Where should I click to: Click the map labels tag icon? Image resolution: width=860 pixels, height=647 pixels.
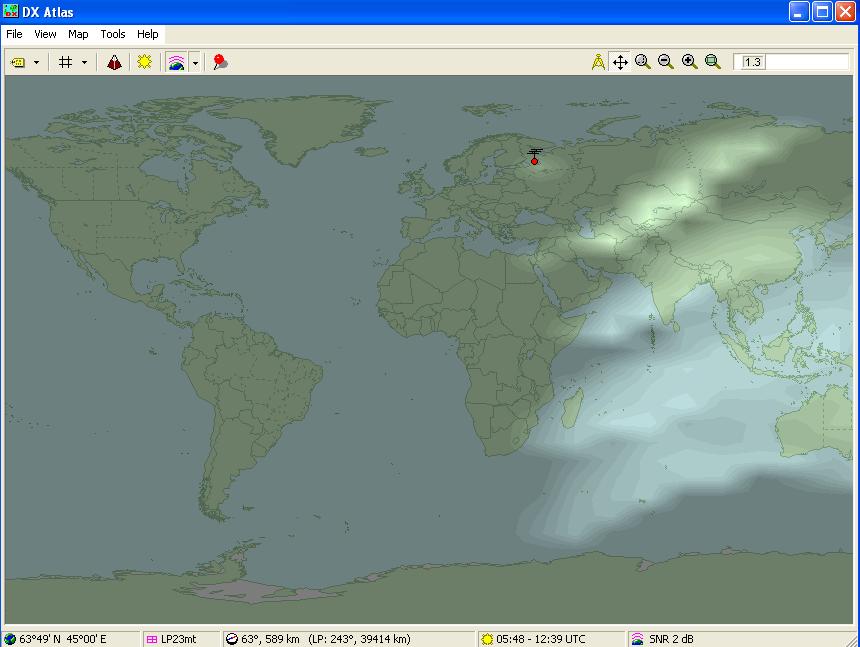pos(18,62)
